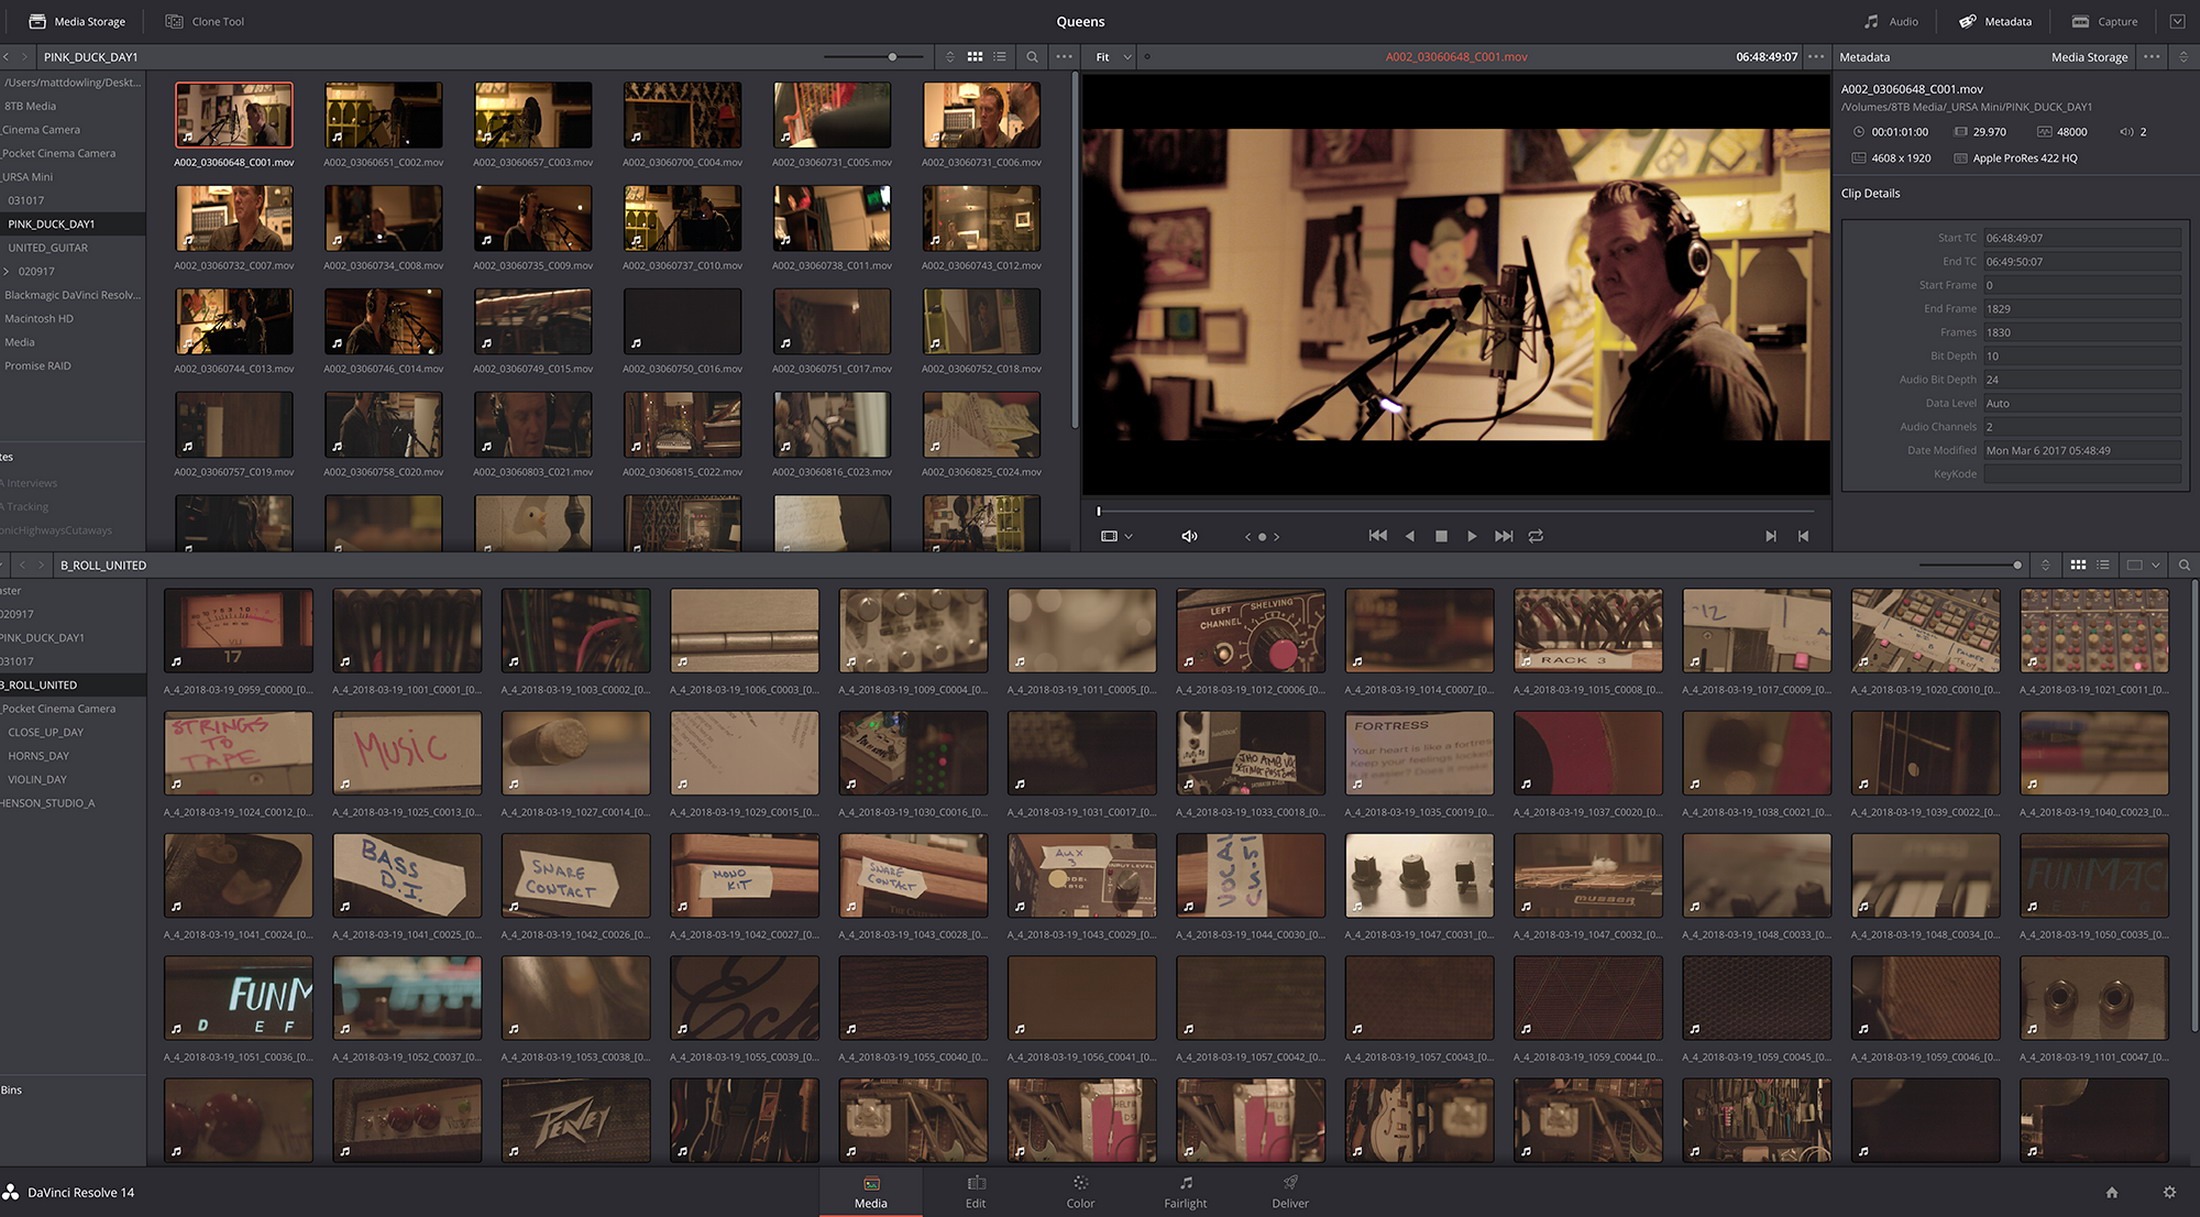Open the Fit zoom dropdown
This screenshot has width=2200, height=1217.
(1113, 57)
